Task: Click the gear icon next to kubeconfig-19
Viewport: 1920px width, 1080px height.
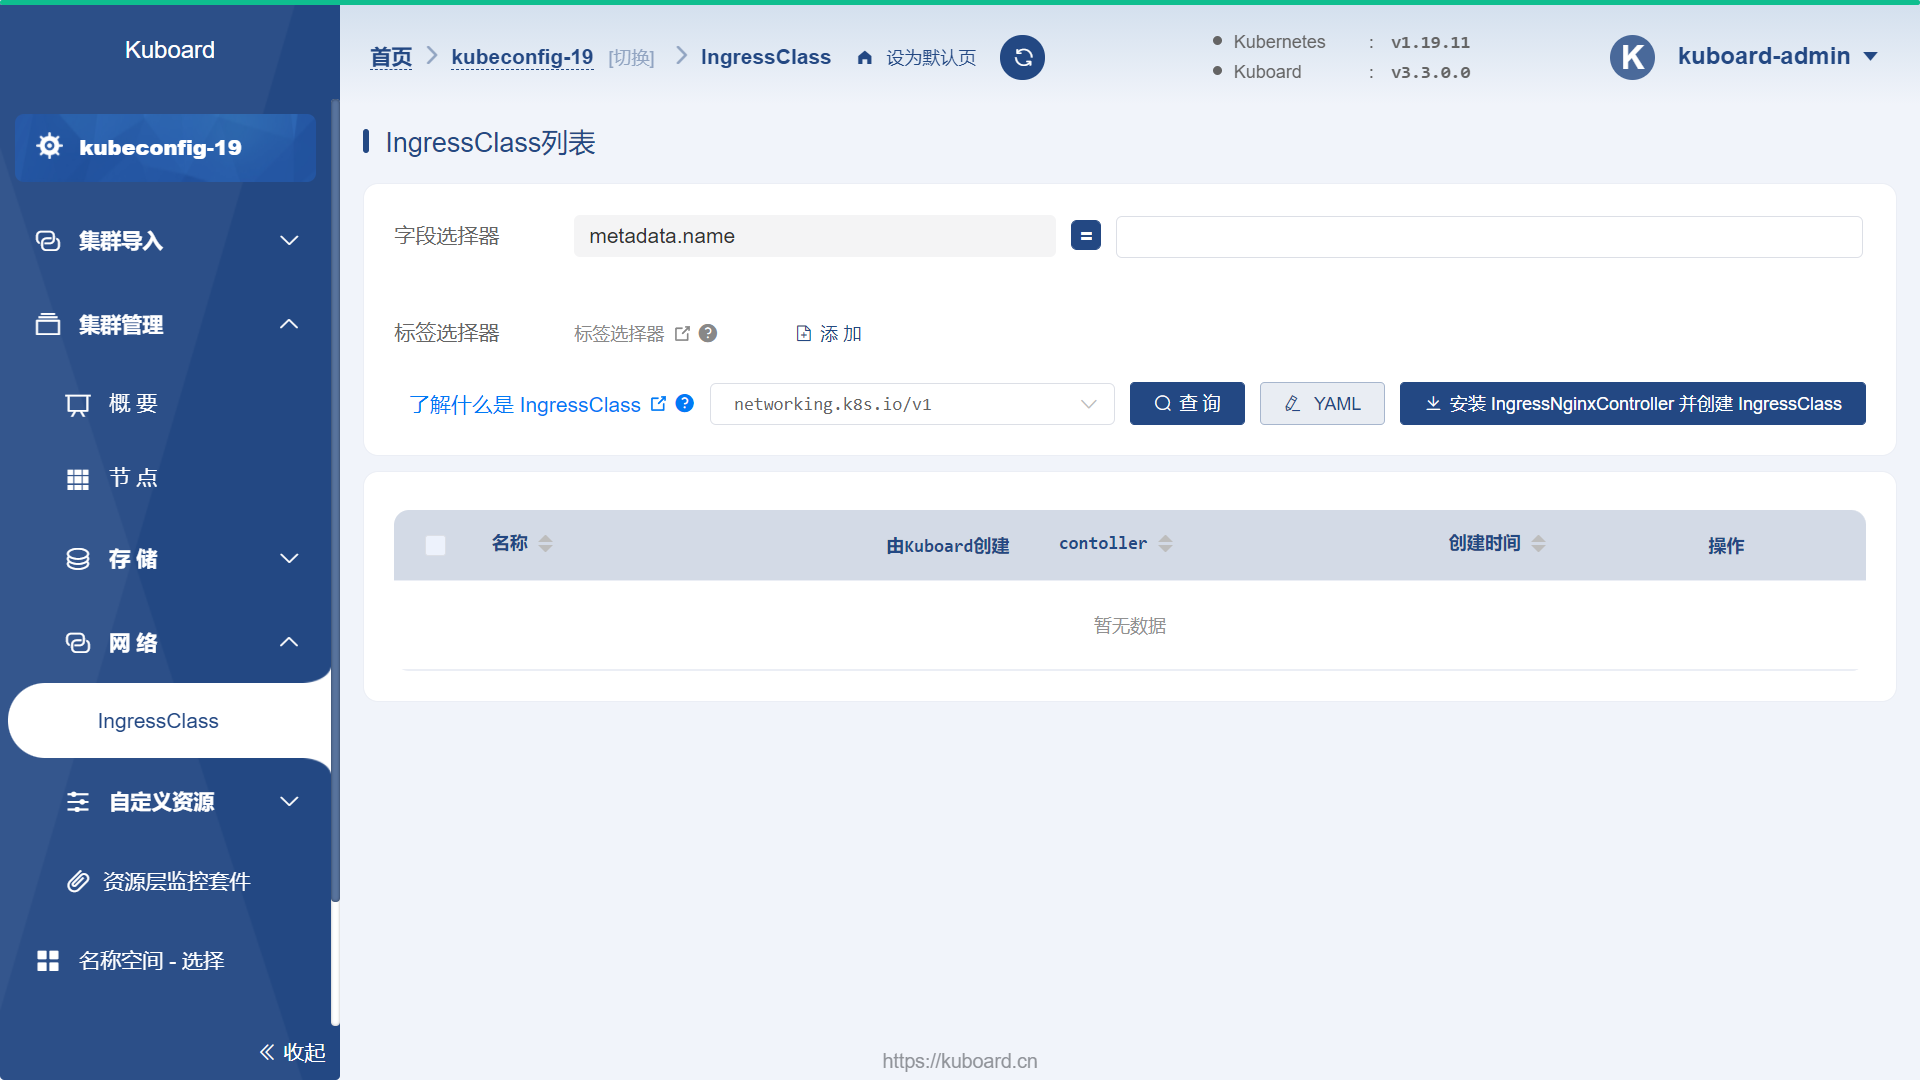Action: [49, 146]
